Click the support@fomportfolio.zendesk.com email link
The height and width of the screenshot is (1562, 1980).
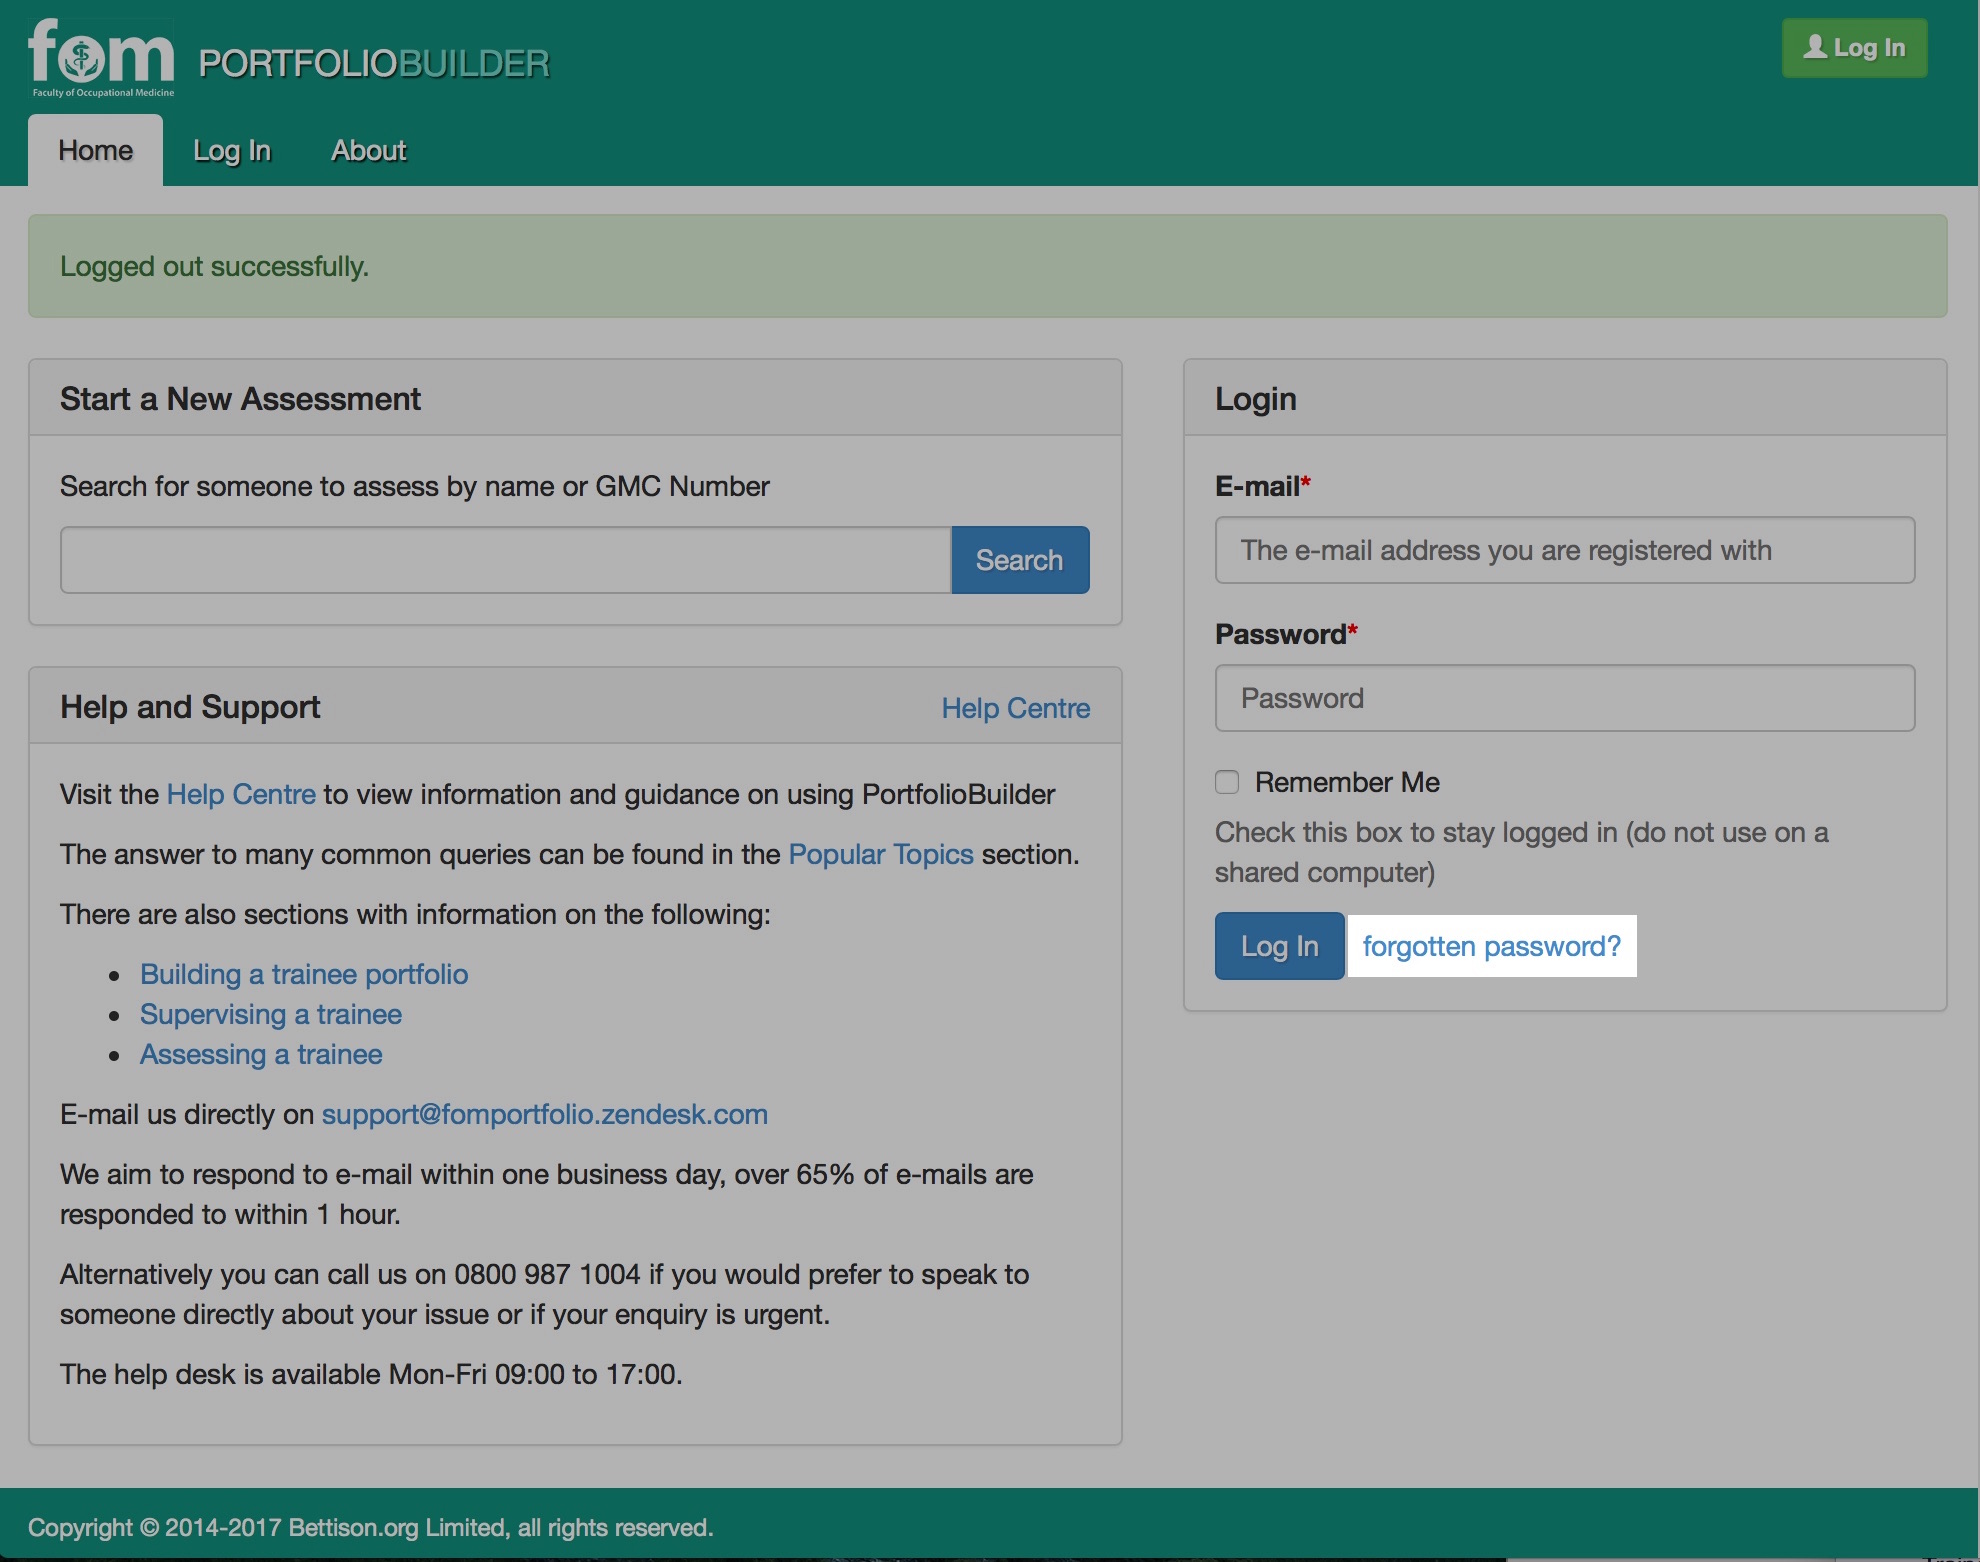point(545,1114)
